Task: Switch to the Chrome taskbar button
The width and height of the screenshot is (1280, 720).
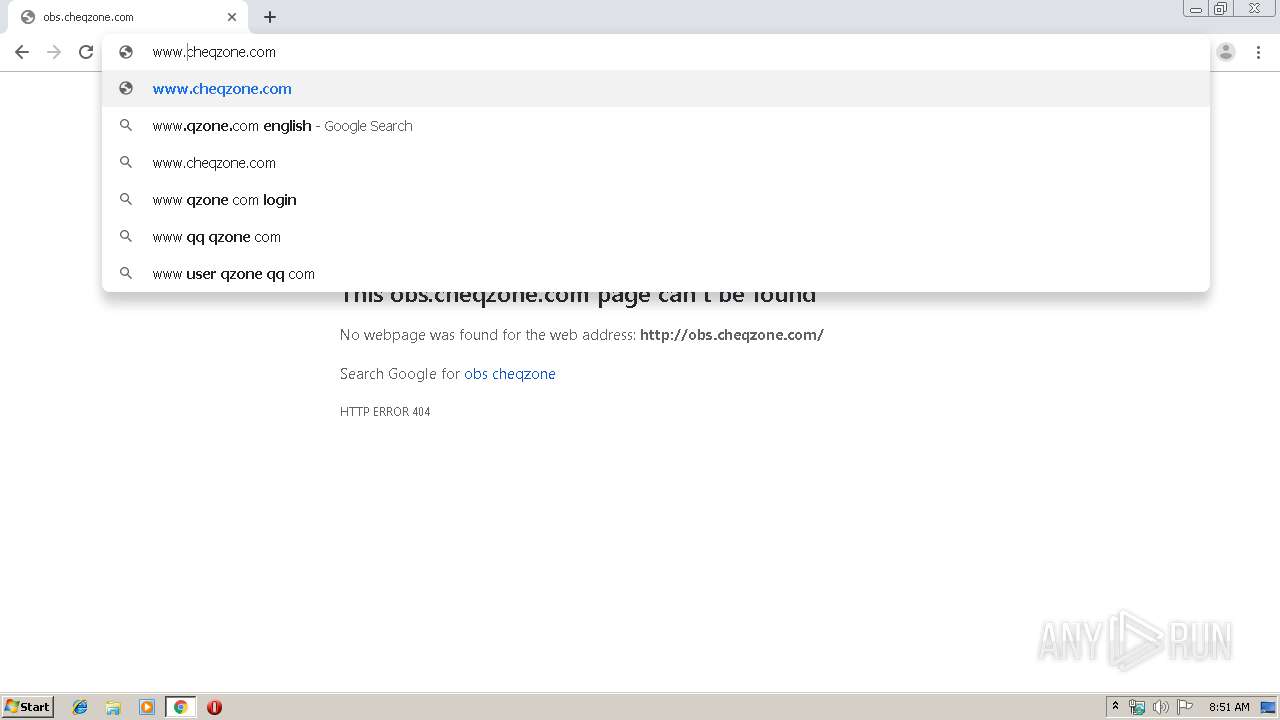Action: (x=180, y=707)
